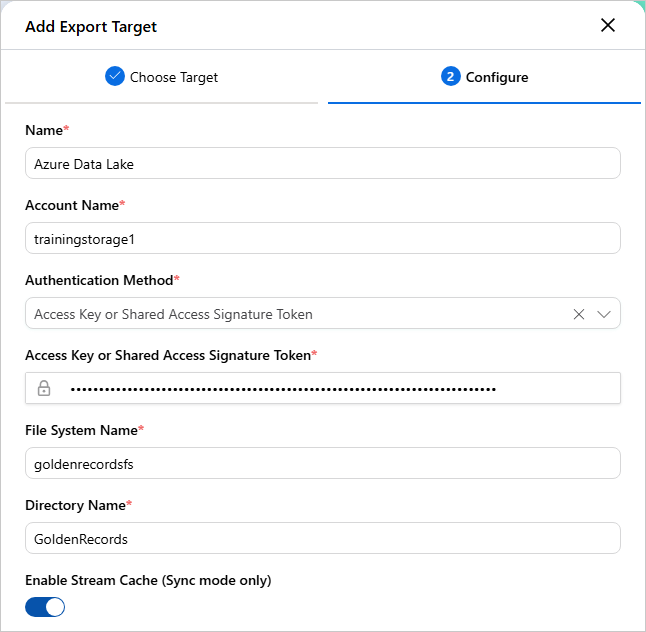Click the Account Name input field
This screenshot has height=632, width=646.
click(x=323, y=239)
